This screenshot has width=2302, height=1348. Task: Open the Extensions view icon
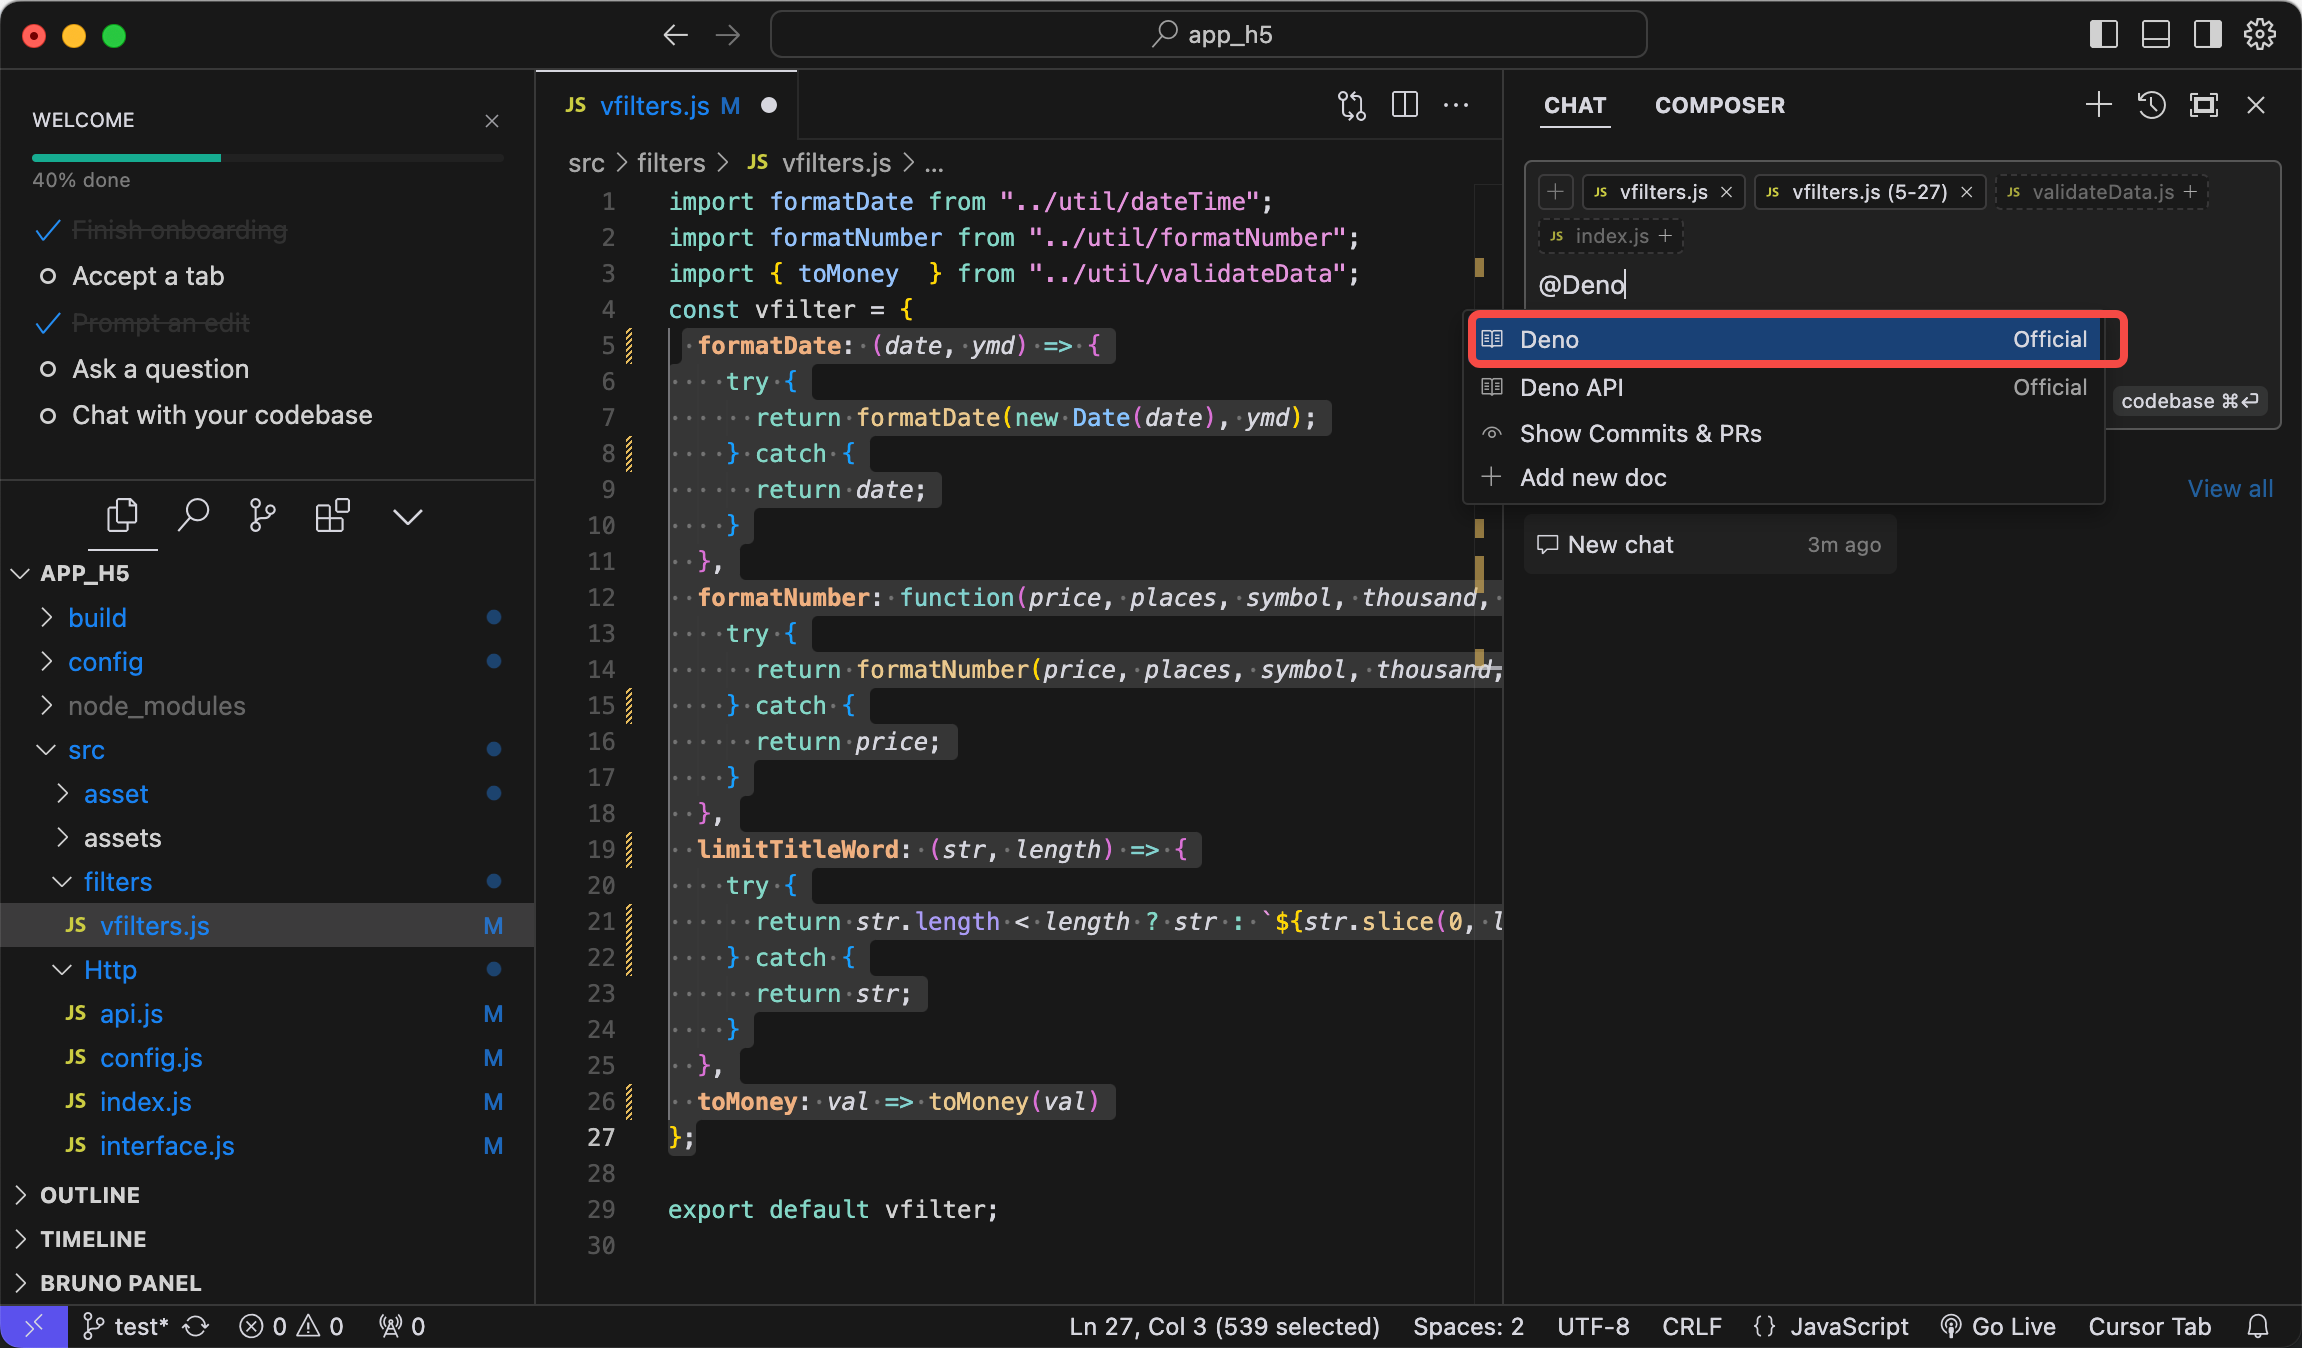[x=332, y=516]
